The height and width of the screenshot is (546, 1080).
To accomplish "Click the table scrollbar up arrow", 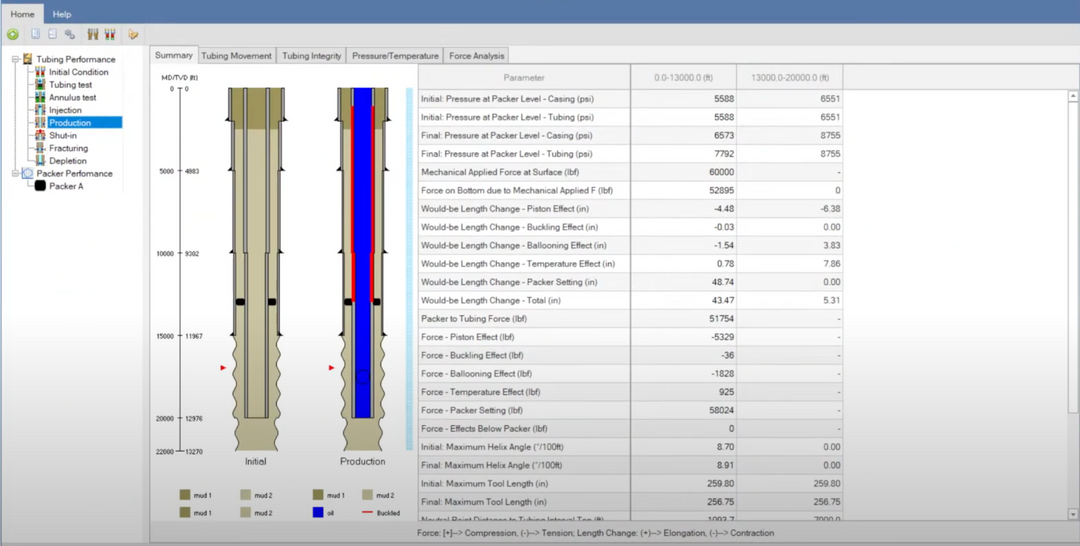I will tap(1072, 96).
